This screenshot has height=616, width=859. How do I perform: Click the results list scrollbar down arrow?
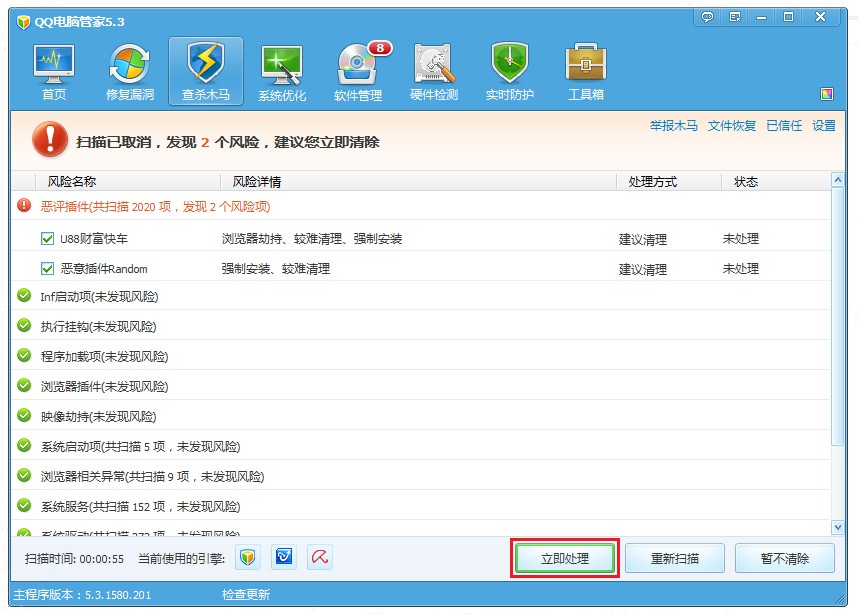tap(838, 527)
